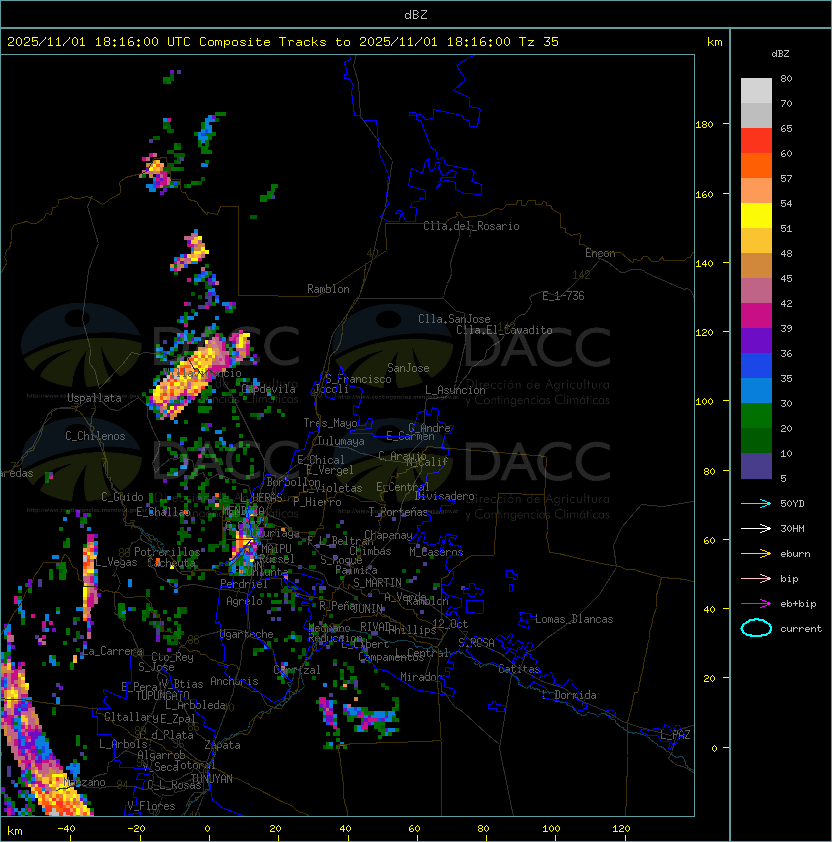Click the 'Potrerillos' map label

pos(167,552)
